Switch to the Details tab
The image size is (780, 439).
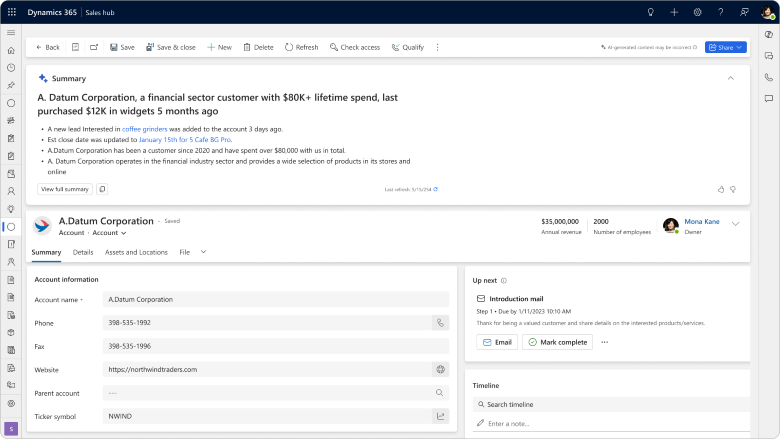(x=83, y=252)
